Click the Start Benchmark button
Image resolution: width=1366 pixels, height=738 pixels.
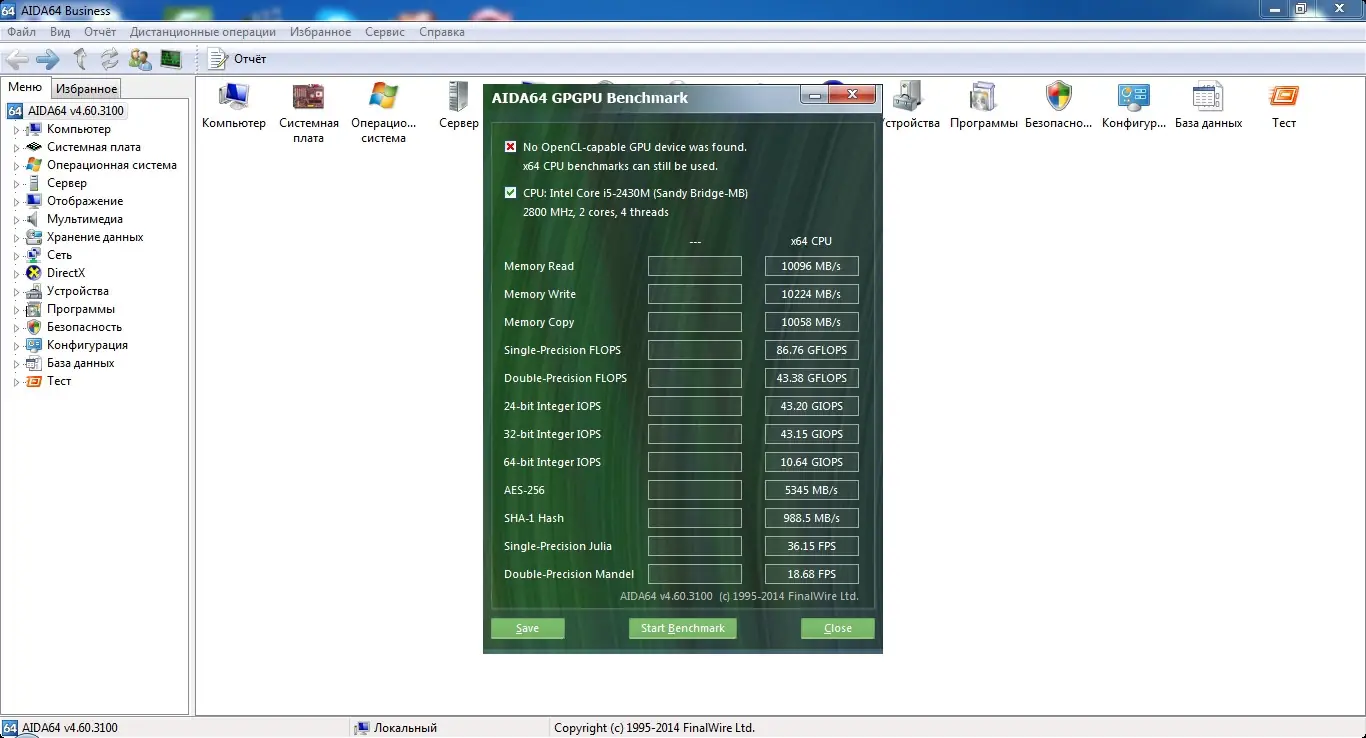click(x=683, y=628)
